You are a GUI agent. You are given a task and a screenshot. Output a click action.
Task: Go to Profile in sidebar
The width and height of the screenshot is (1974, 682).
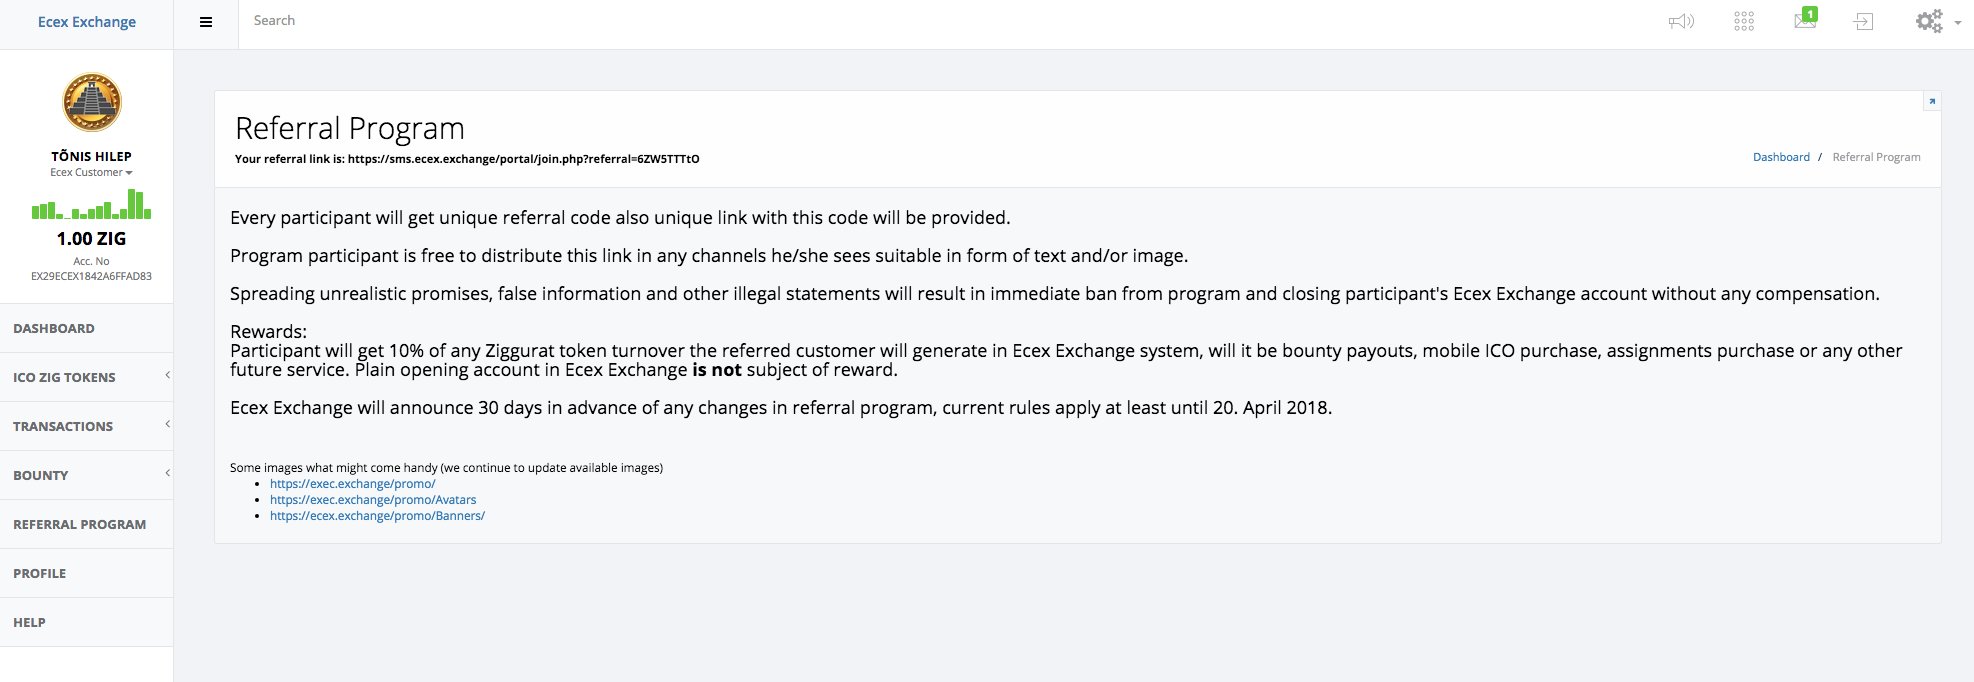(86, 573)
